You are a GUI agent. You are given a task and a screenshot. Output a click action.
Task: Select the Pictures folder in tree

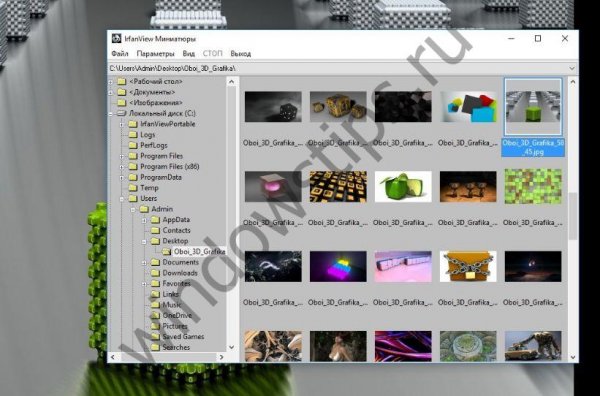[175, 326]
